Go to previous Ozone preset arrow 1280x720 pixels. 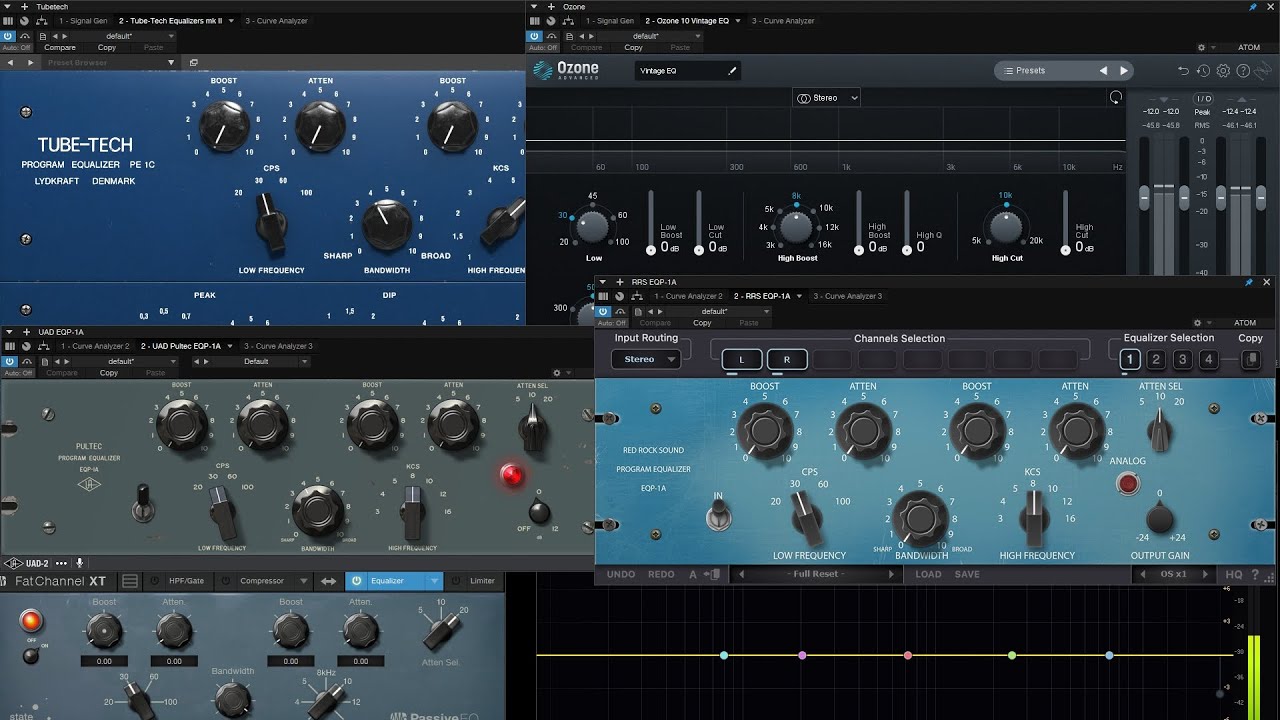point(1103,71)
